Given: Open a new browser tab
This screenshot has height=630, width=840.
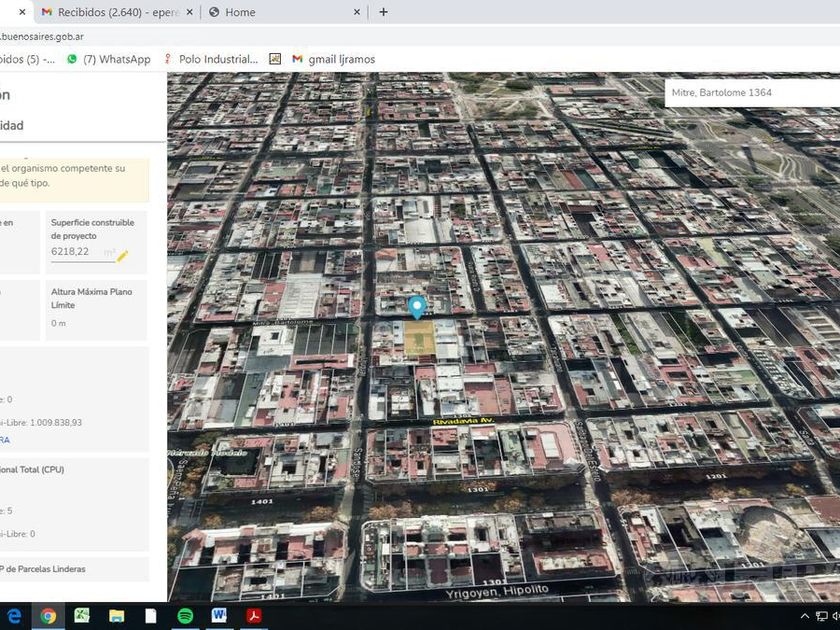Looking at the screenshot, I should click(383, 12).
